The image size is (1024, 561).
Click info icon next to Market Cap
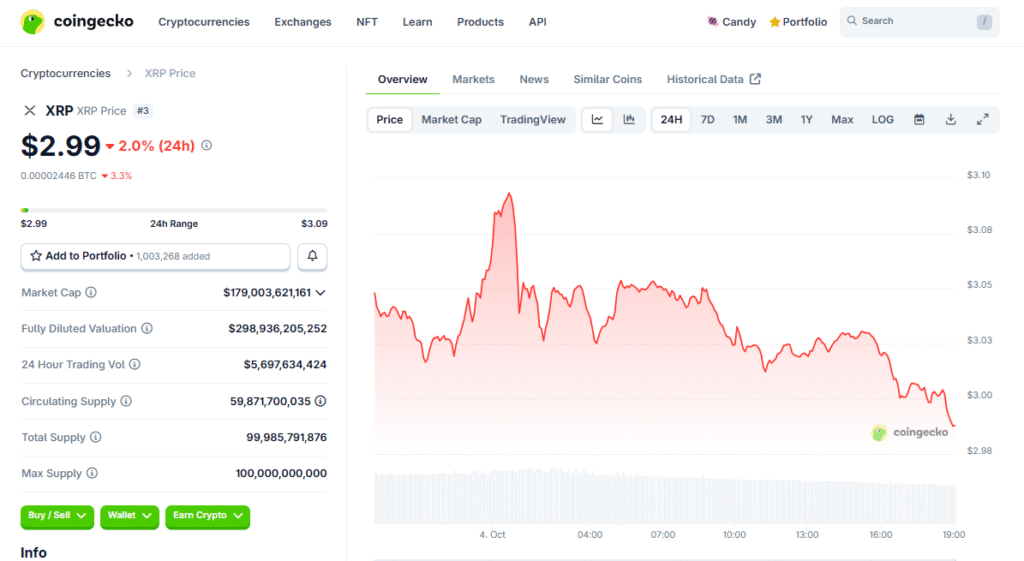point(91,293)
